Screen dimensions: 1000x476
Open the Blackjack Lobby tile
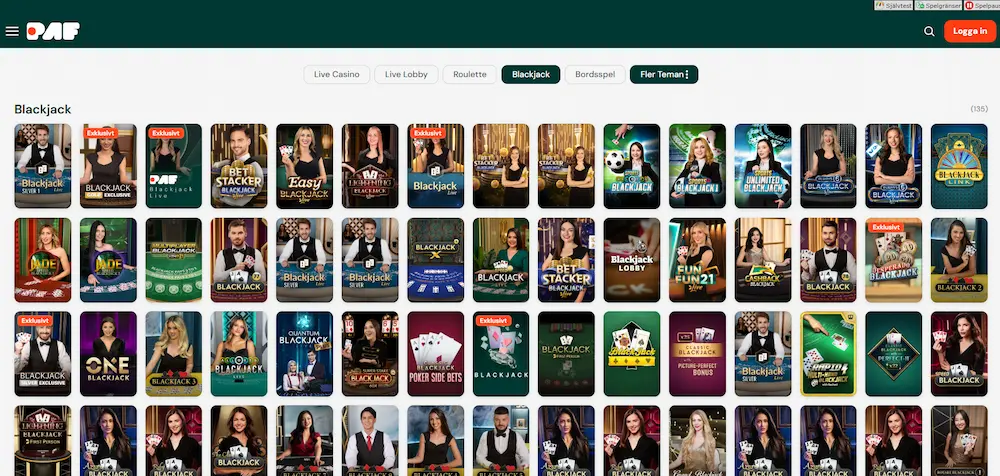[x=632, y=260]
